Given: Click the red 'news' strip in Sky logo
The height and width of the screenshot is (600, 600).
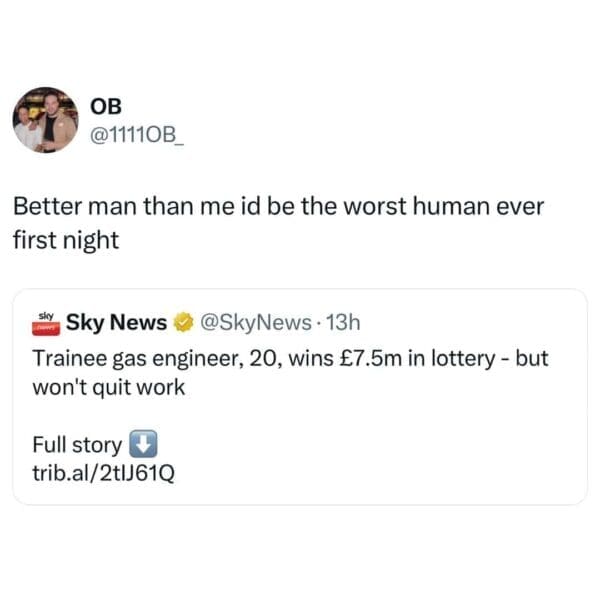Looking at the screenshot, I should (x=46, y=328).
